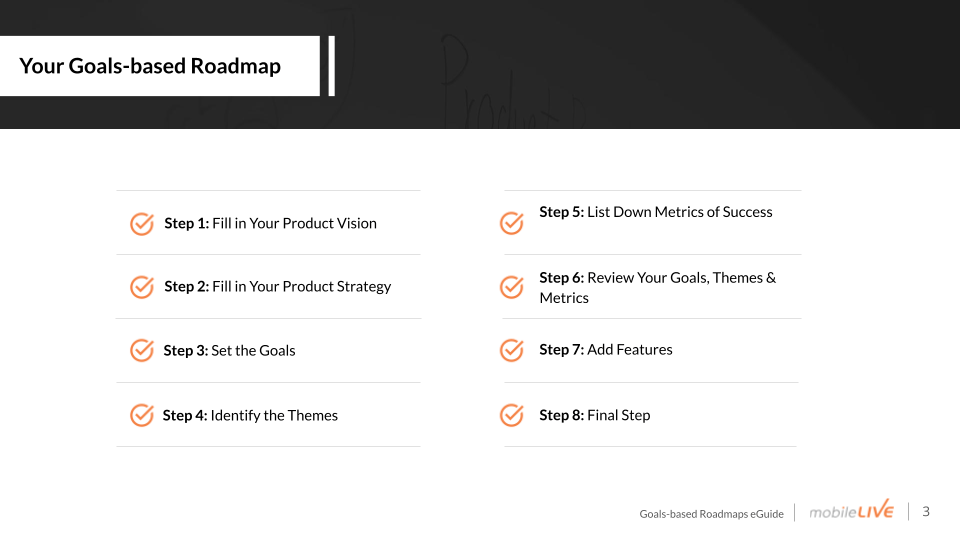Click the mobileLIVE logo in footer
This screenshot has height=540, width=960.
coord(851,510)
